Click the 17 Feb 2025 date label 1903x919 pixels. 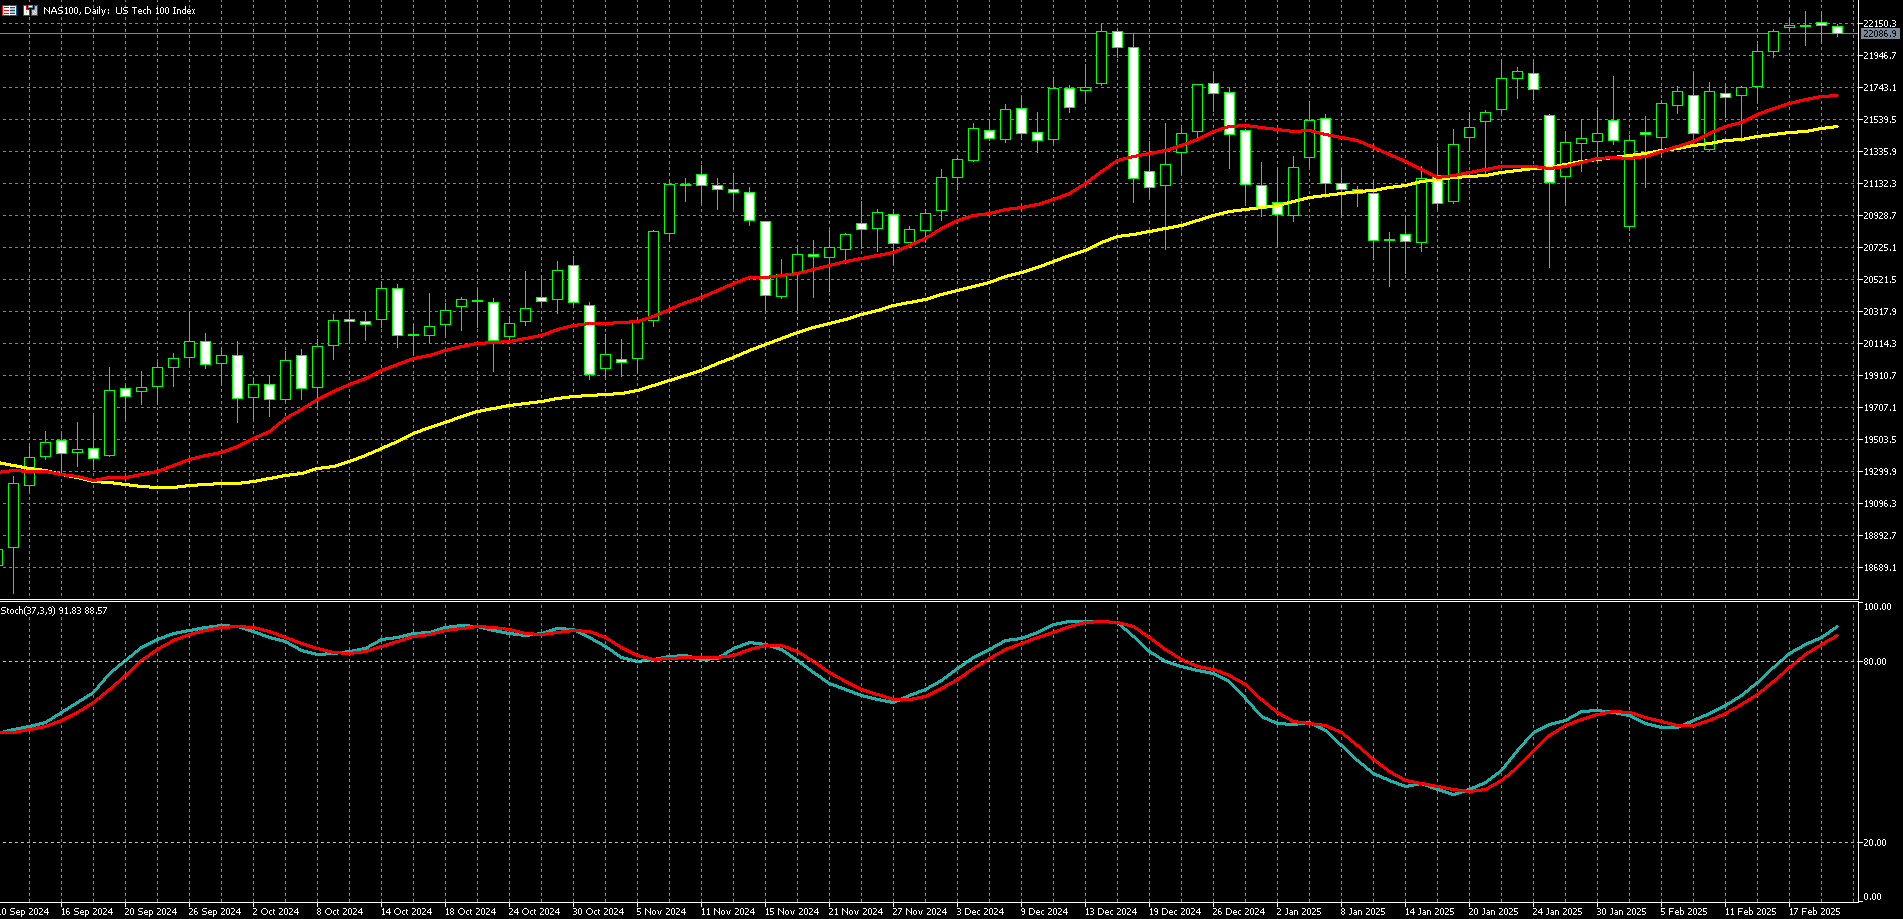coord(1815,912)
